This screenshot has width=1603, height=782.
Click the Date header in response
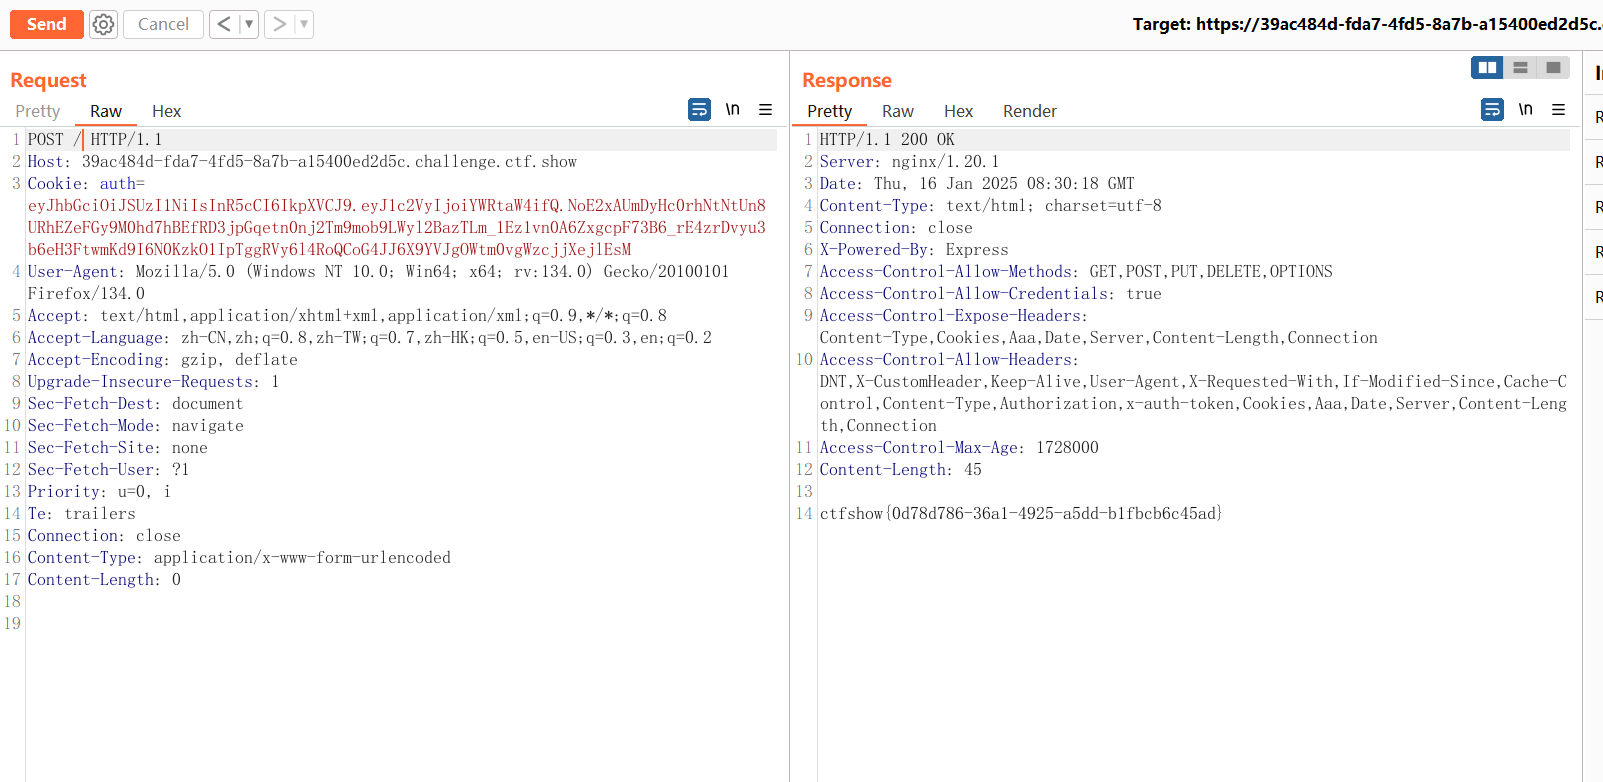coord(977,183)
